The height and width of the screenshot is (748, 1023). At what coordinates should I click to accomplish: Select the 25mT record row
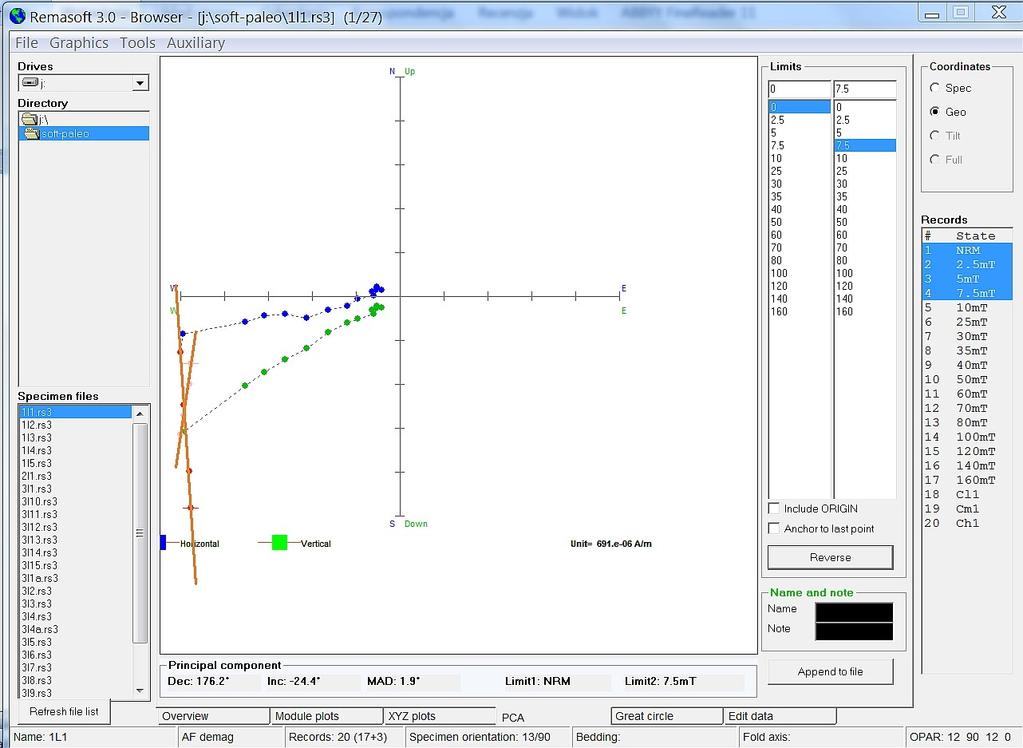(x=968, y=322)
